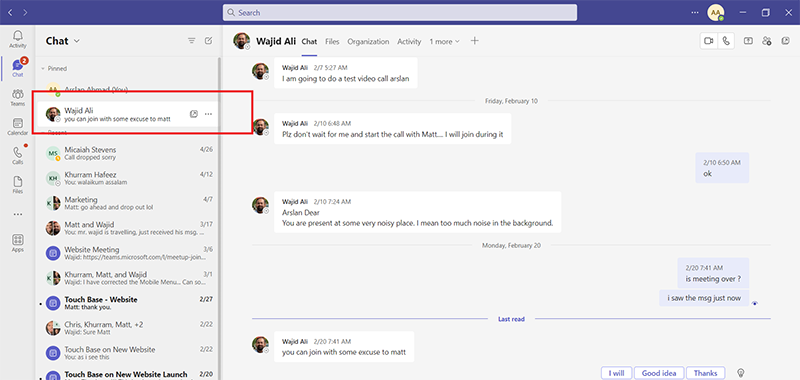Open the Calendar in sidebar

point(18,126)
